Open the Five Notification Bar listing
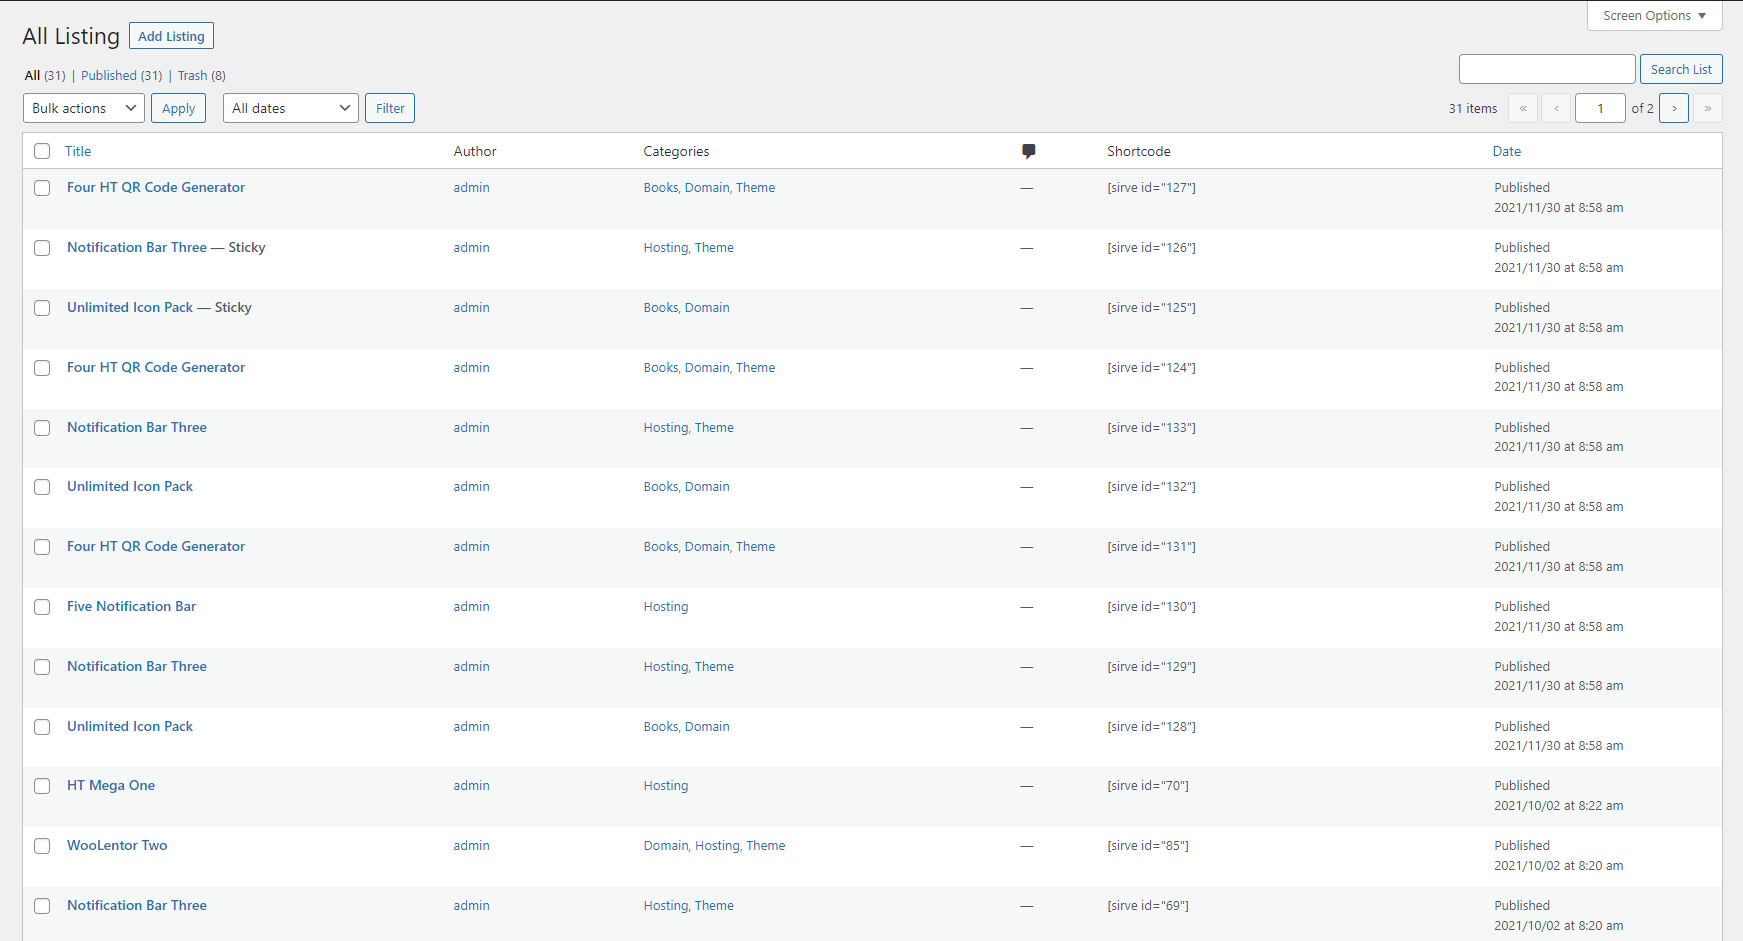This screenshot has width=1743, height=941. [131, 606]
